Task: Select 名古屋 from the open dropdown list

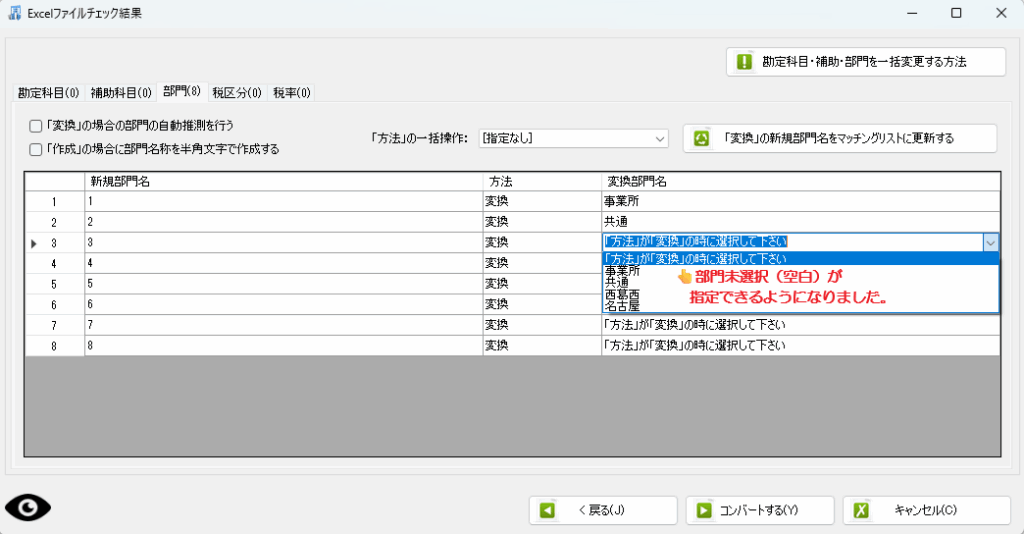Action: pyautogui.click(x=621, y=307)
